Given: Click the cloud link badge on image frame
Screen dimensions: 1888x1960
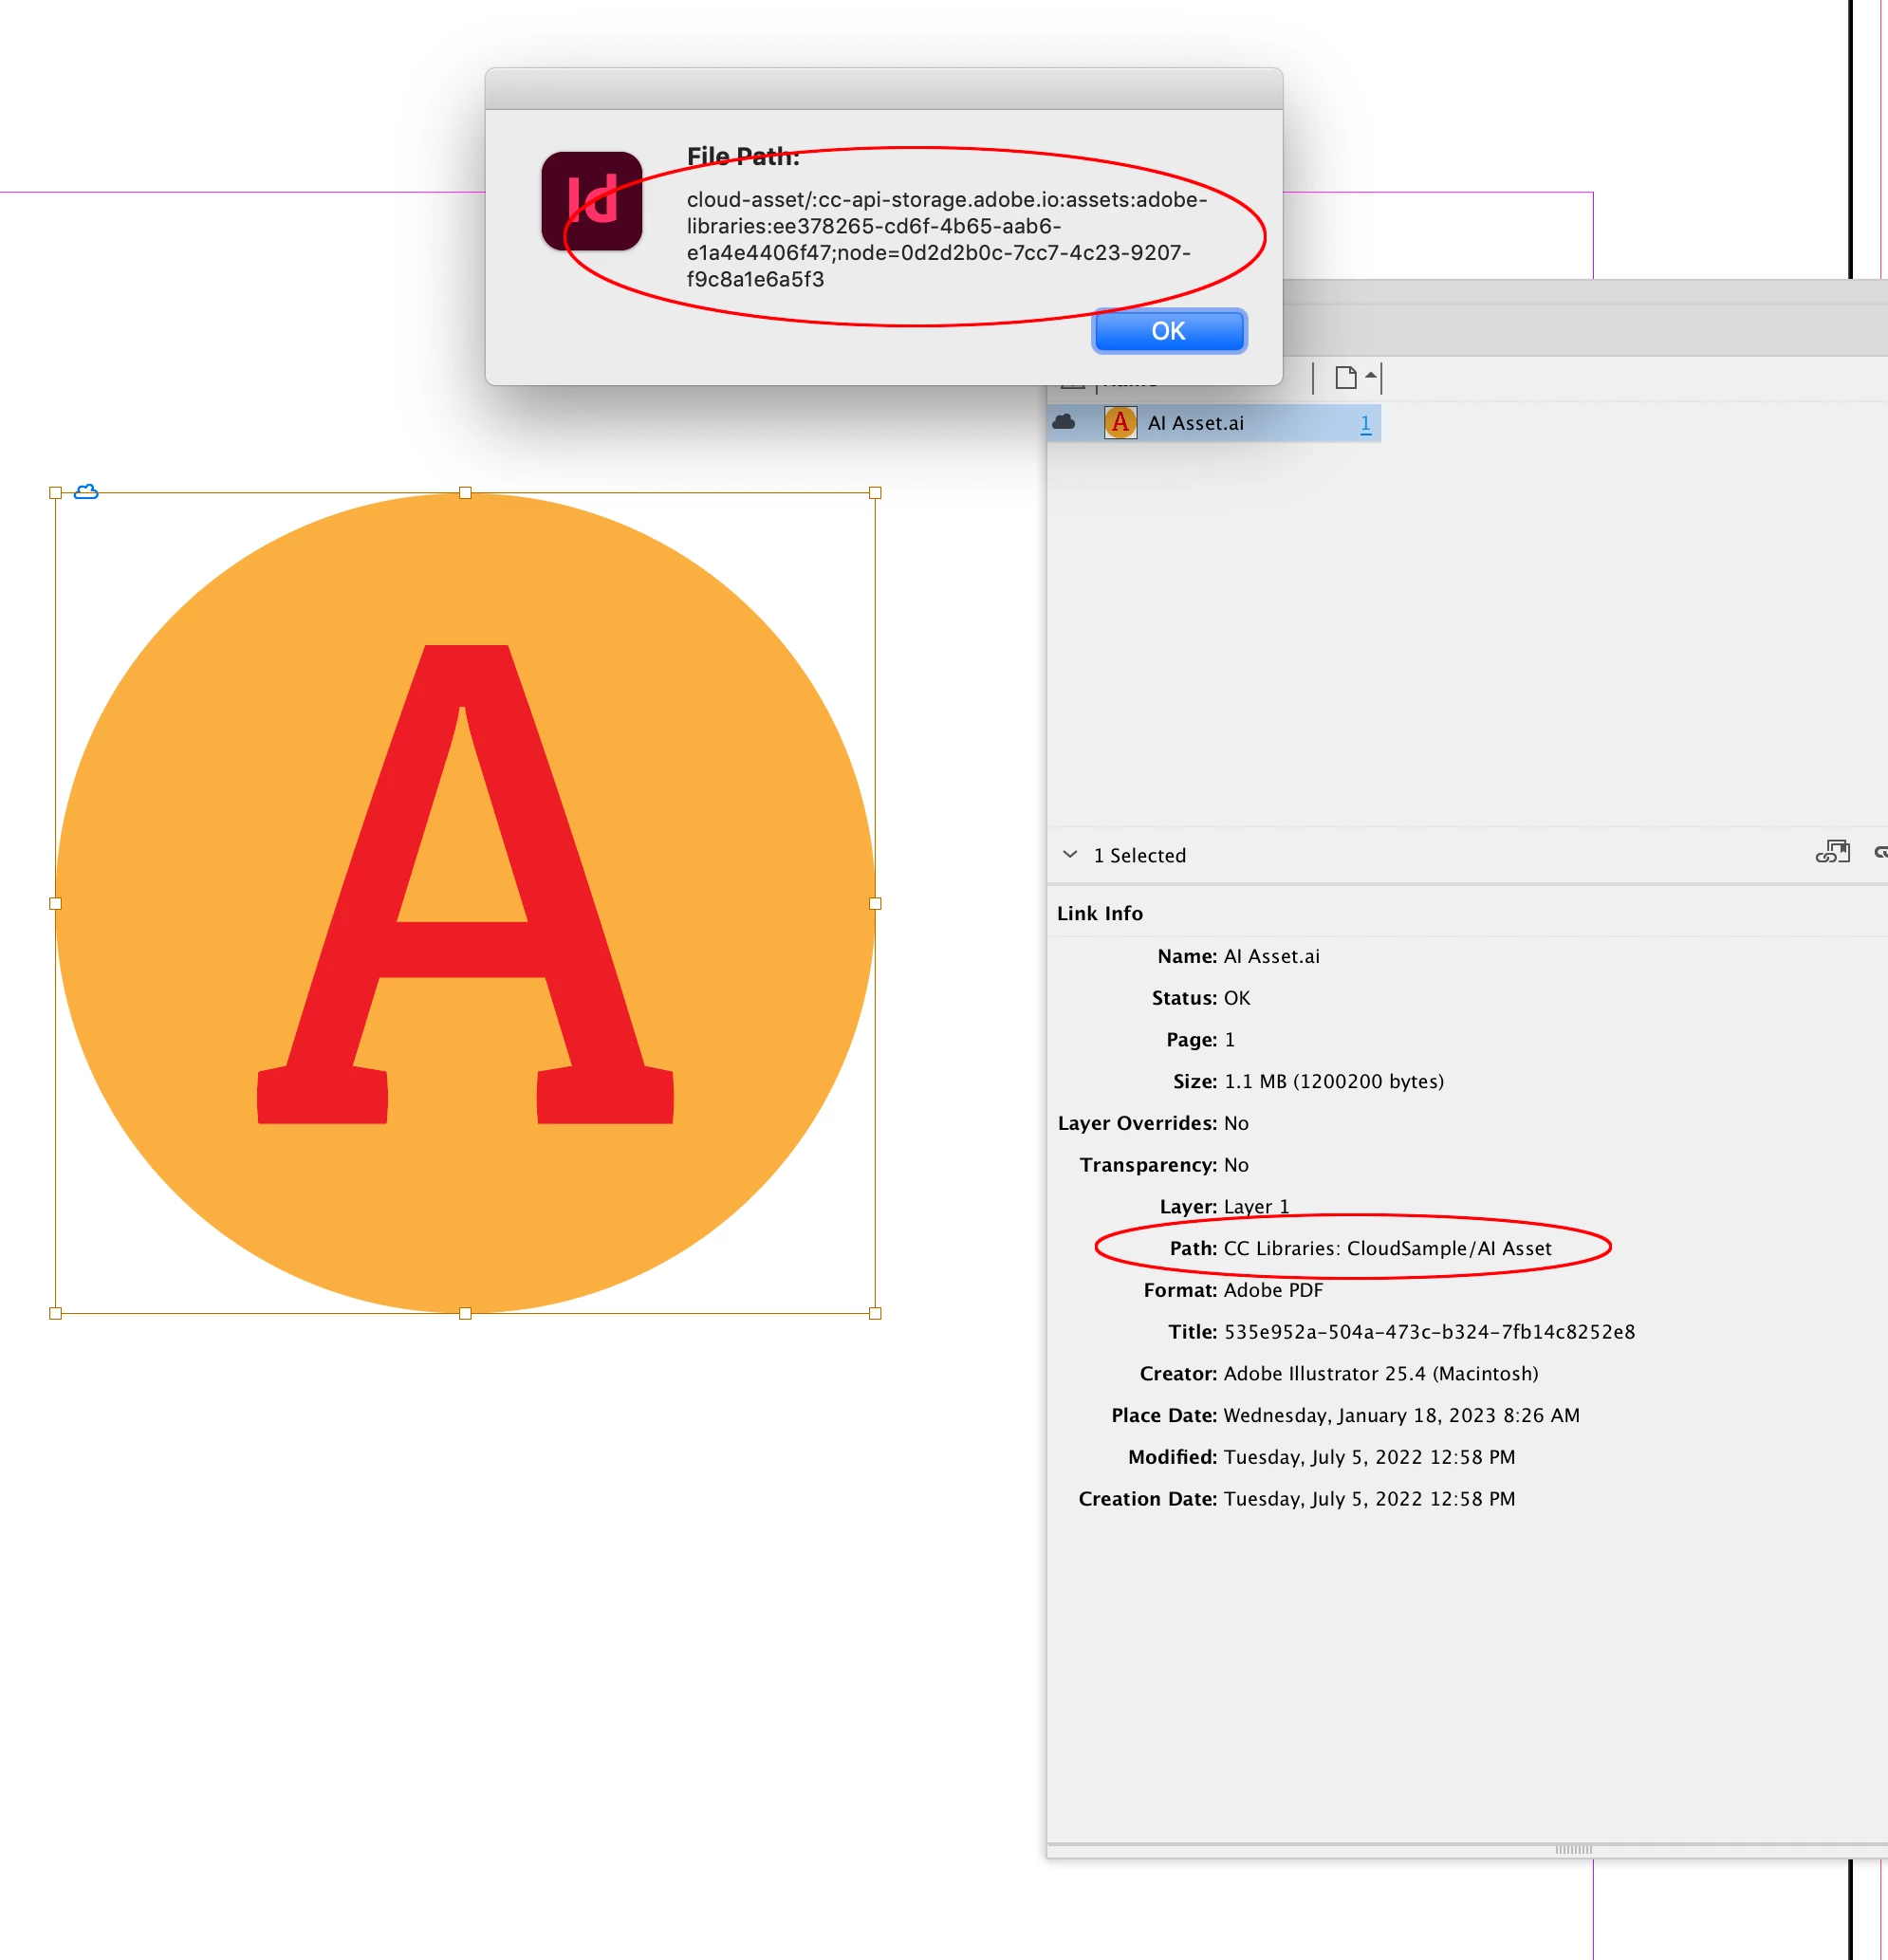Looking at the screenshot, I should [86, 492].
